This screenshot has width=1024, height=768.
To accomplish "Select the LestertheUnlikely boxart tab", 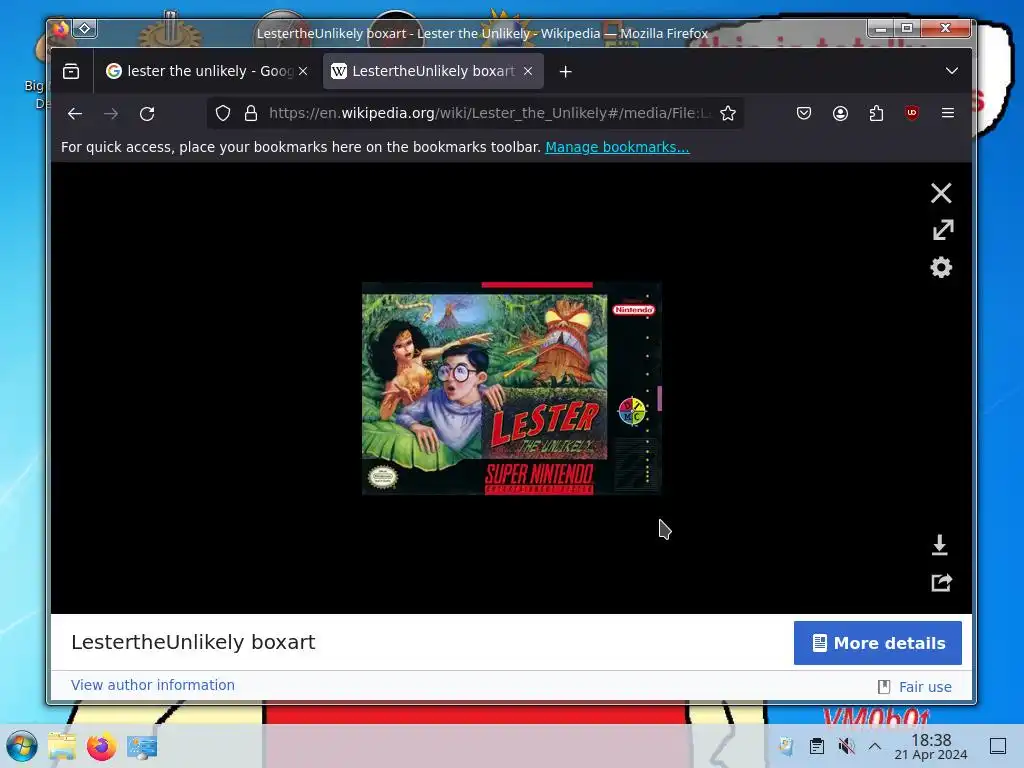I will click(432, 71).
